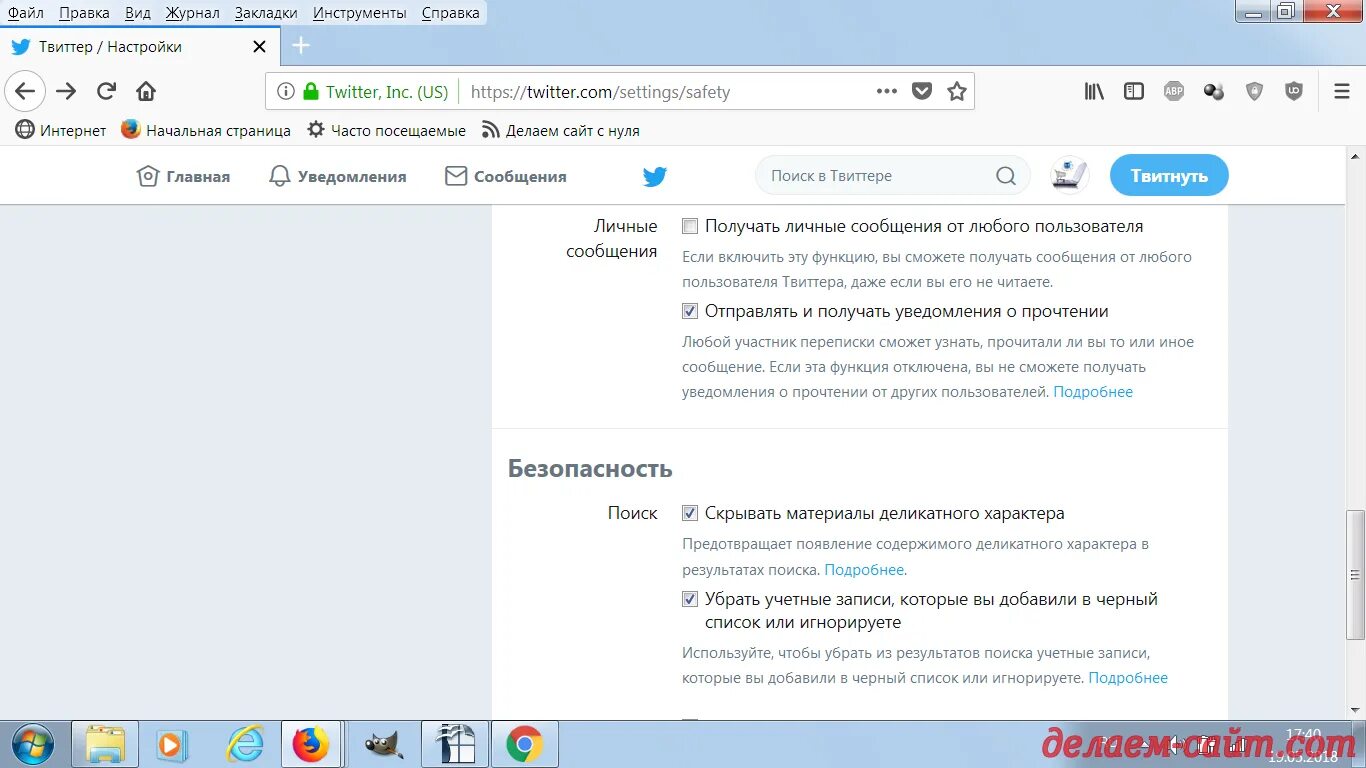
Task: Launch Internet Explorer from the taskbar
Action: [244, 744]
